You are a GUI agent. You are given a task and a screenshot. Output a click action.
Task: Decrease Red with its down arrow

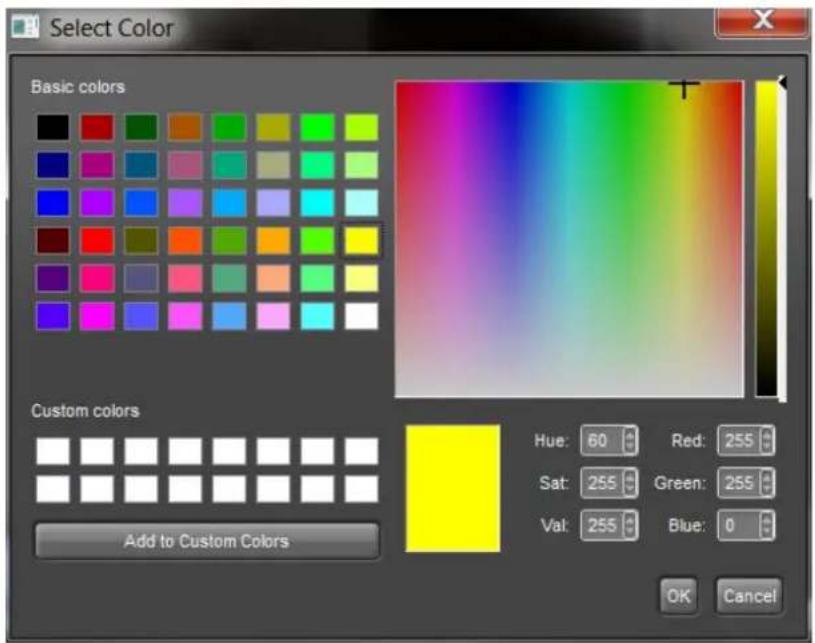pos(767,447)
